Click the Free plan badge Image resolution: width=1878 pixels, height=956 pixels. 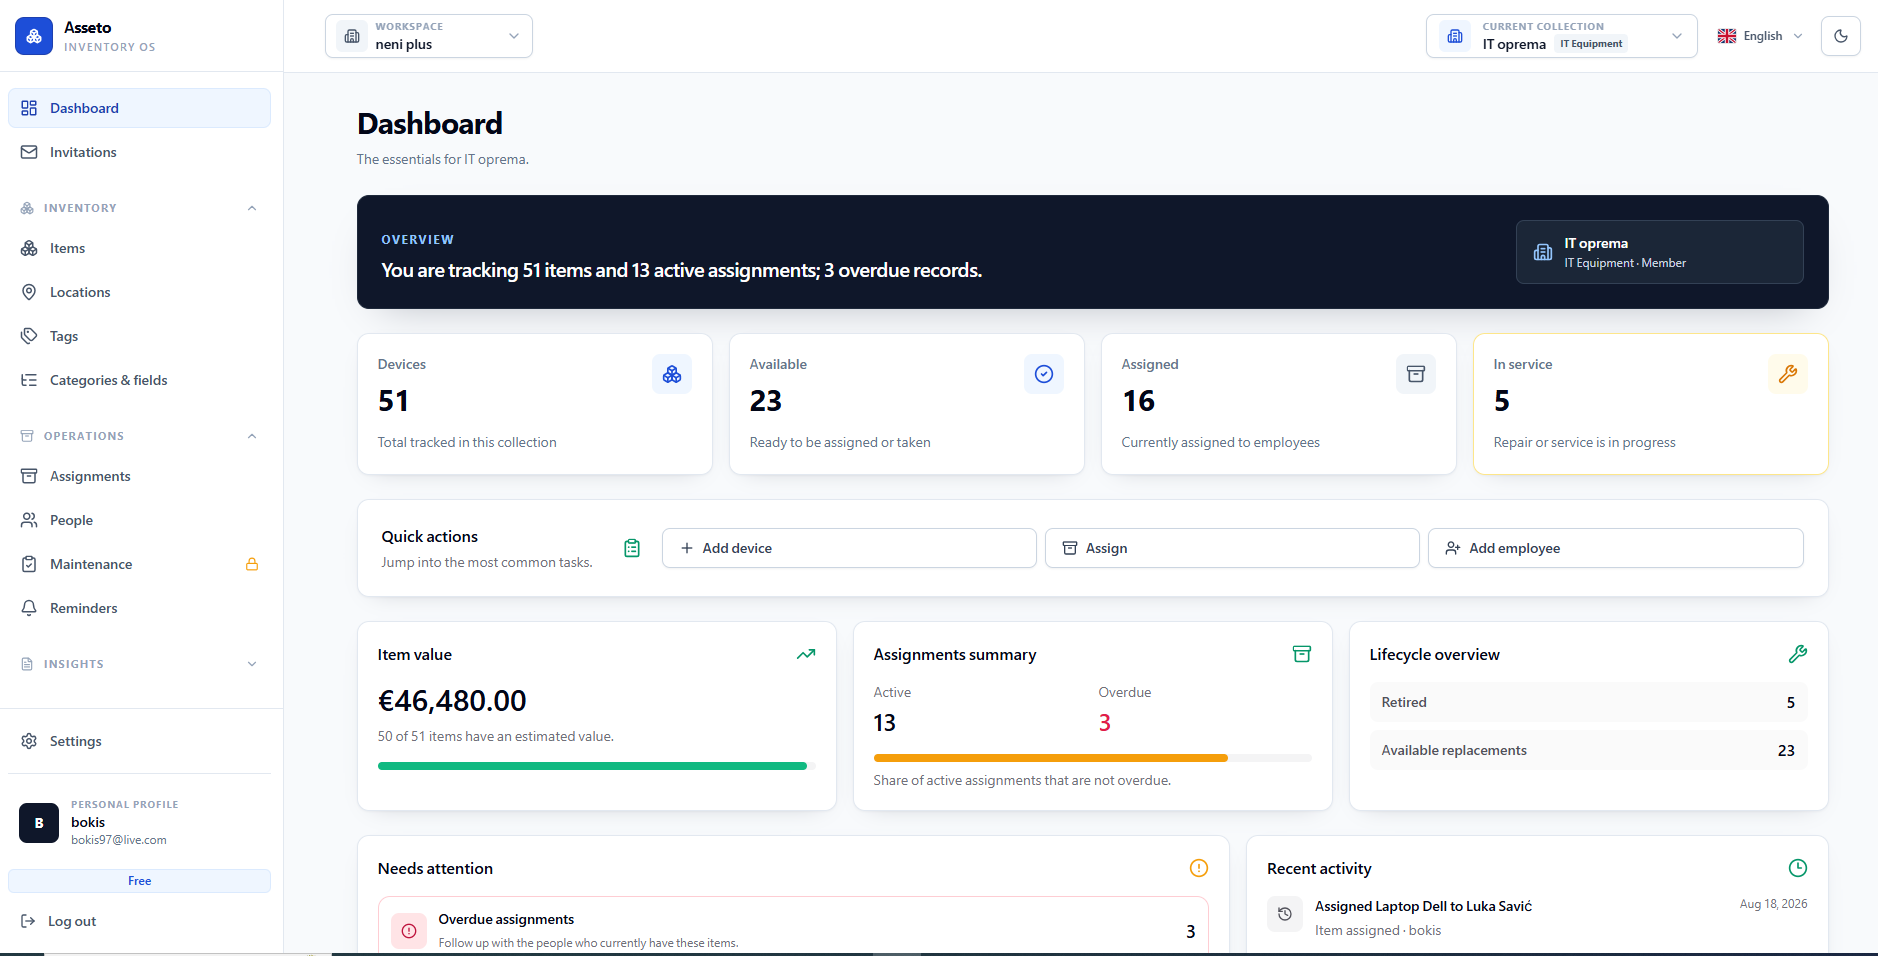pyautogui.click(x=139, y=881)
